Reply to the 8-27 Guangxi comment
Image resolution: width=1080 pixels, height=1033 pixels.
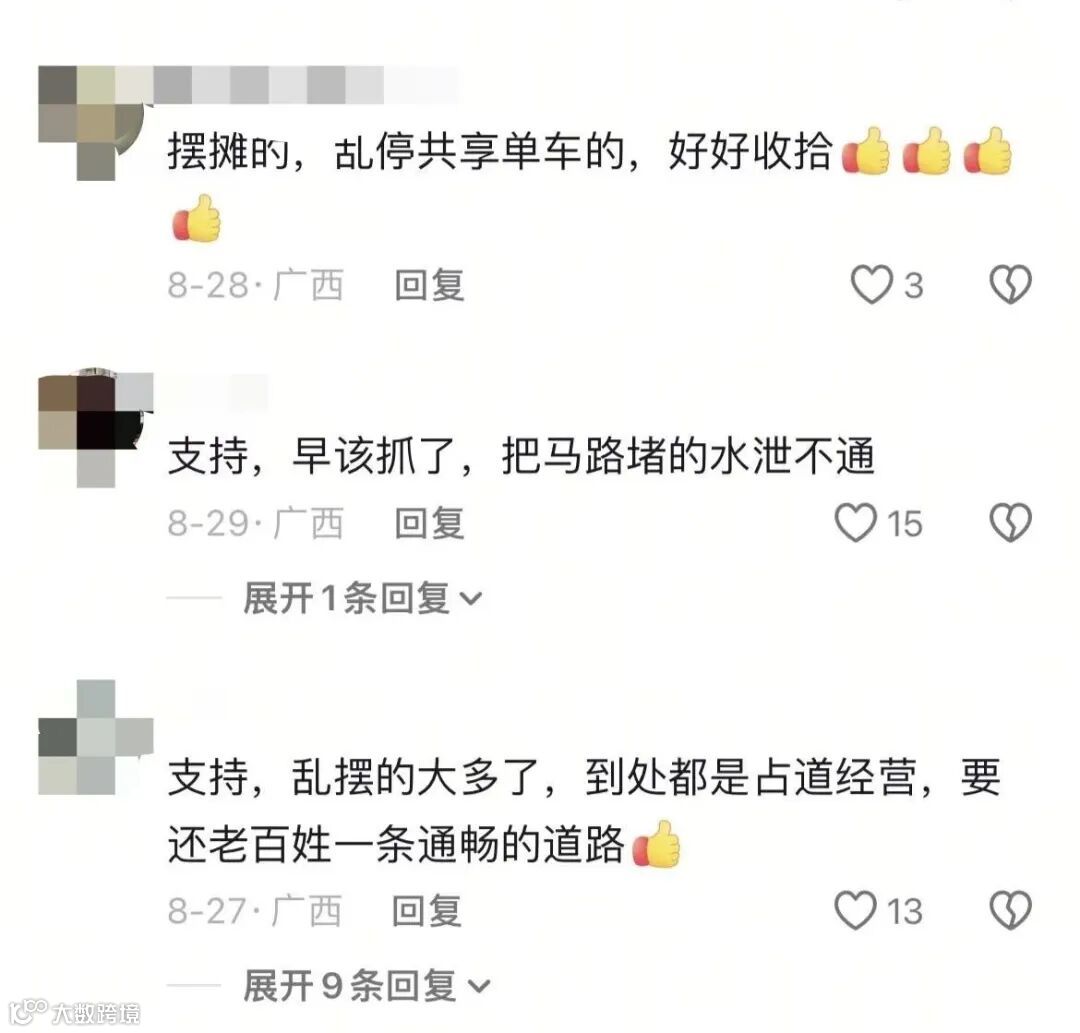coord(426,911)
